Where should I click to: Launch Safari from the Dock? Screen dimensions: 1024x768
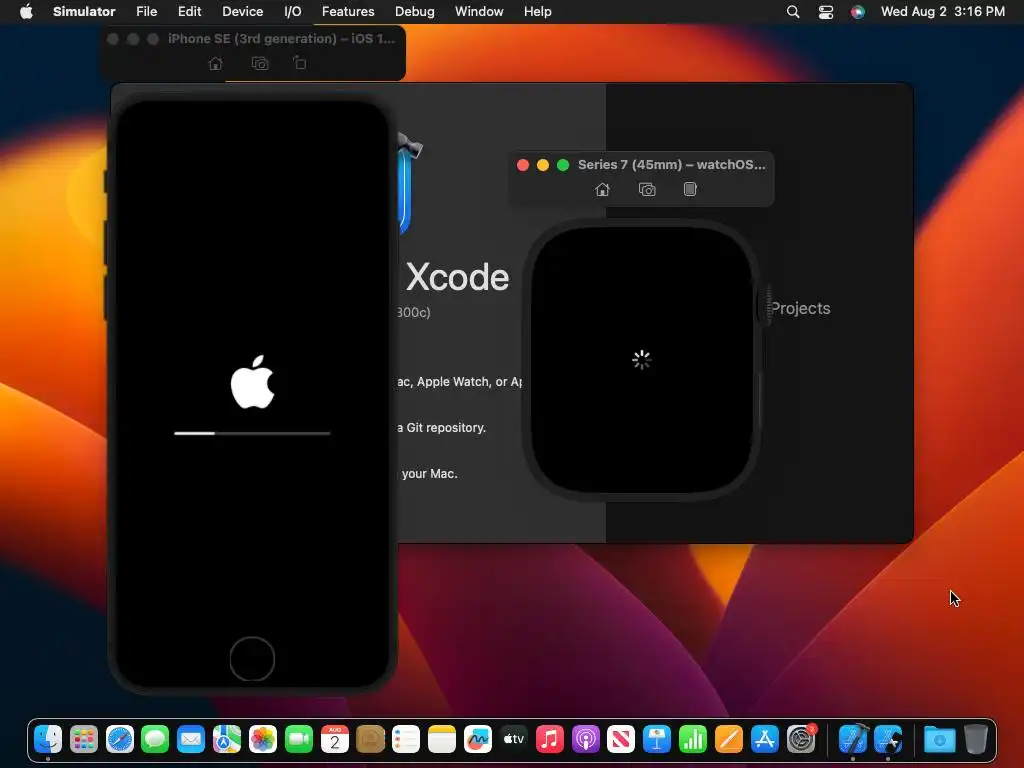coord(120,739)
